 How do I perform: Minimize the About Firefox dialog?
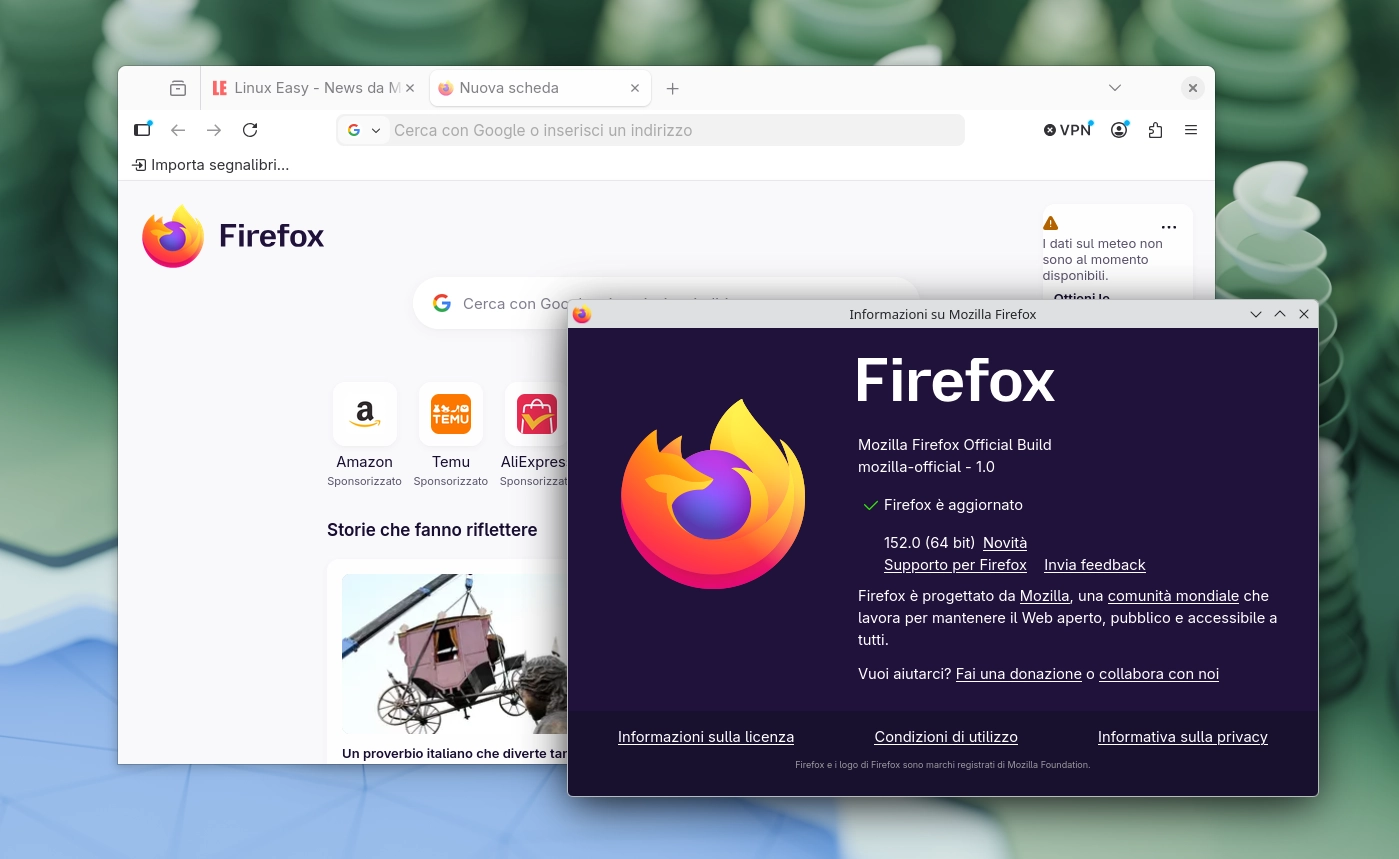pos(1256,314)
